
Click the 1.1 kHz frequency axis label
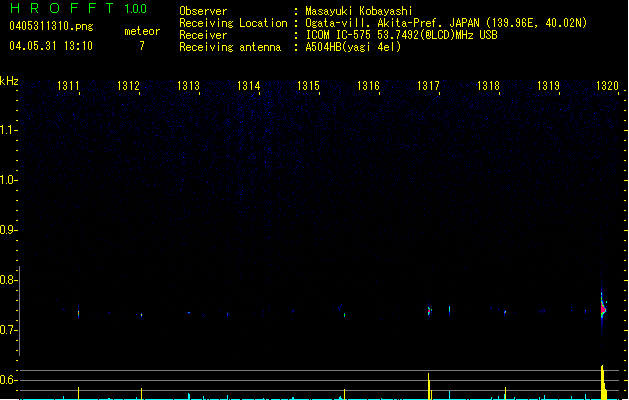point(8,130)
